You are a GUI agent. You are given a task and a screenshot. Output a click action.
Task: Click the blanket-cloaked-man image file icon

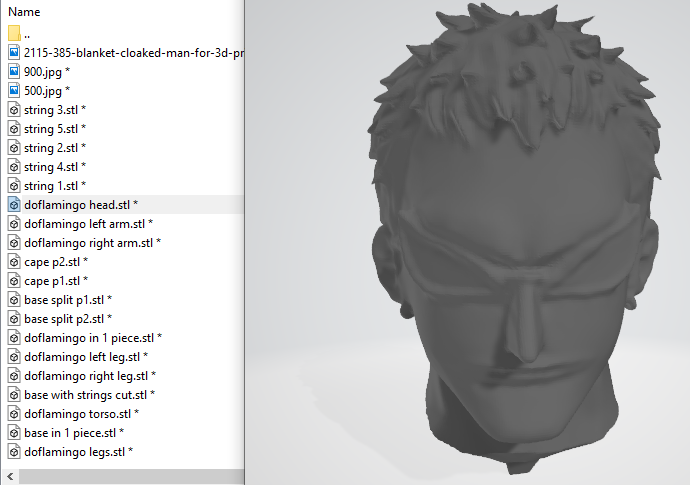[x=14, y=52]
